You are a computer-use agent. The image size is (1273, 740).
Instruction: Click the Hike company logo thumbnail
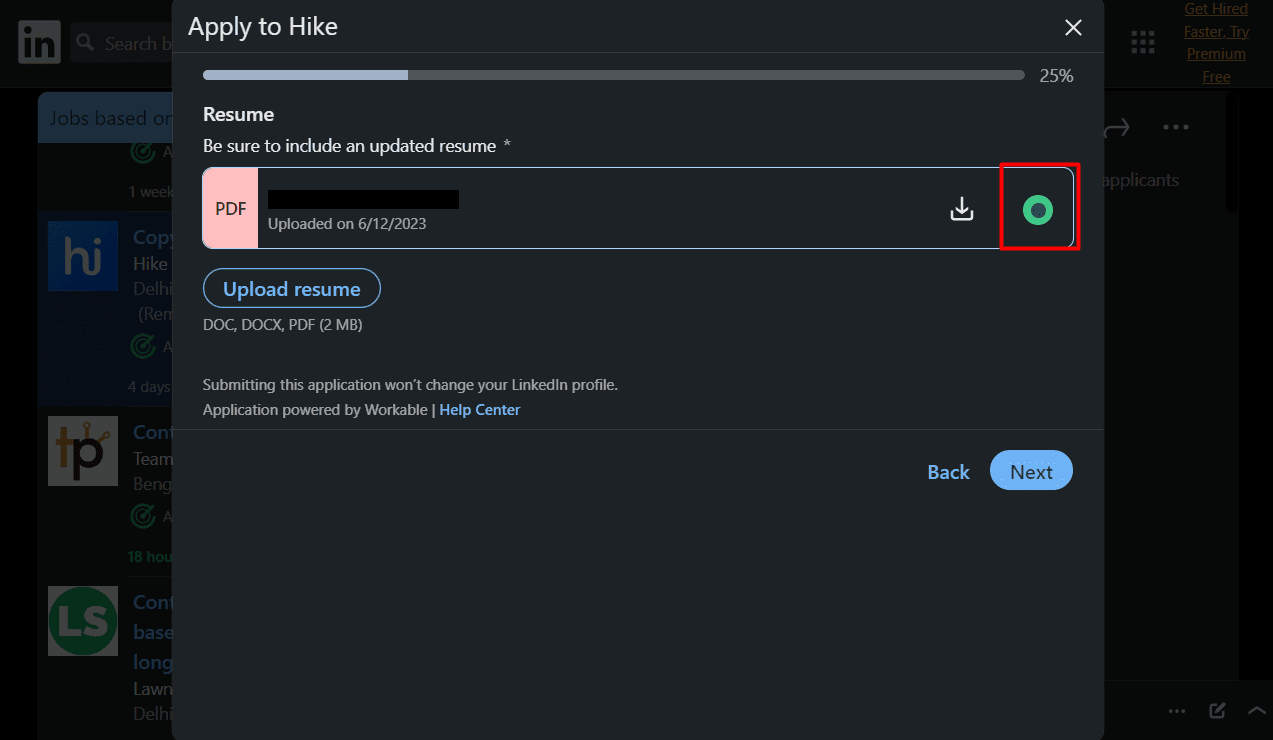click(83, 256)
